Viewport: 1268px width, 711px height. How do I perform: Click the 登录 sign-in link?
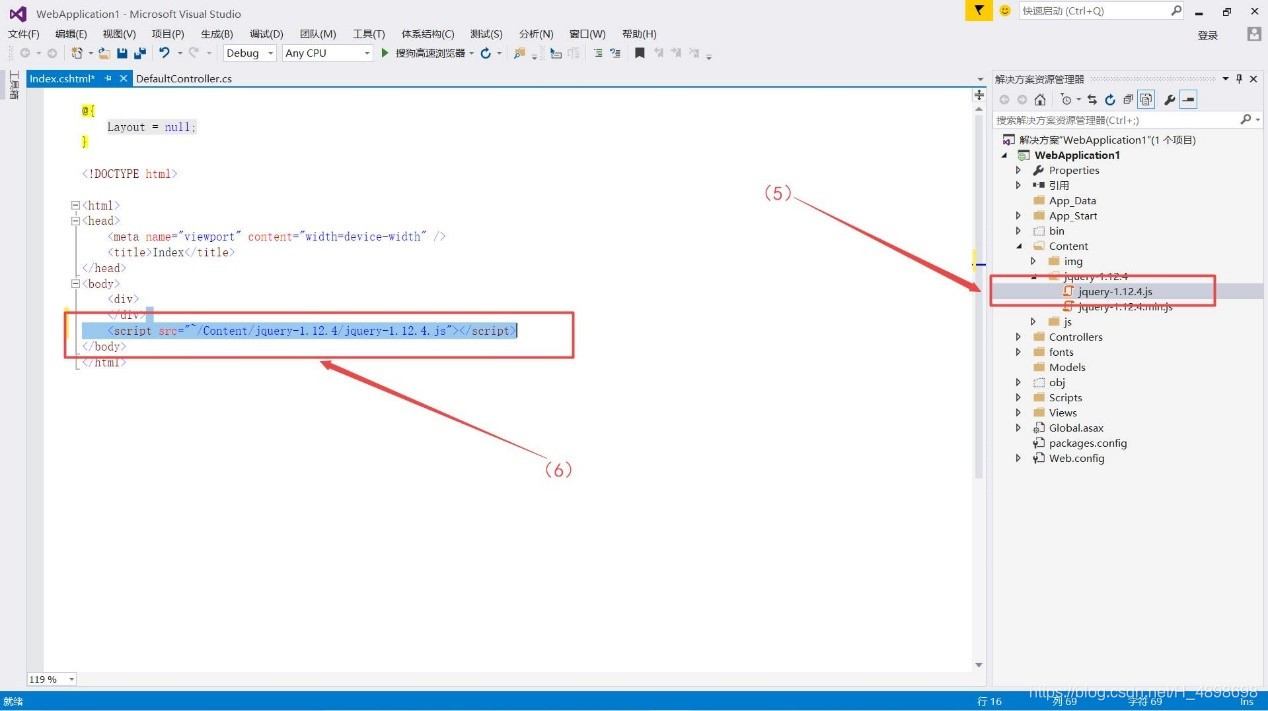click(x=1208, y=35)
